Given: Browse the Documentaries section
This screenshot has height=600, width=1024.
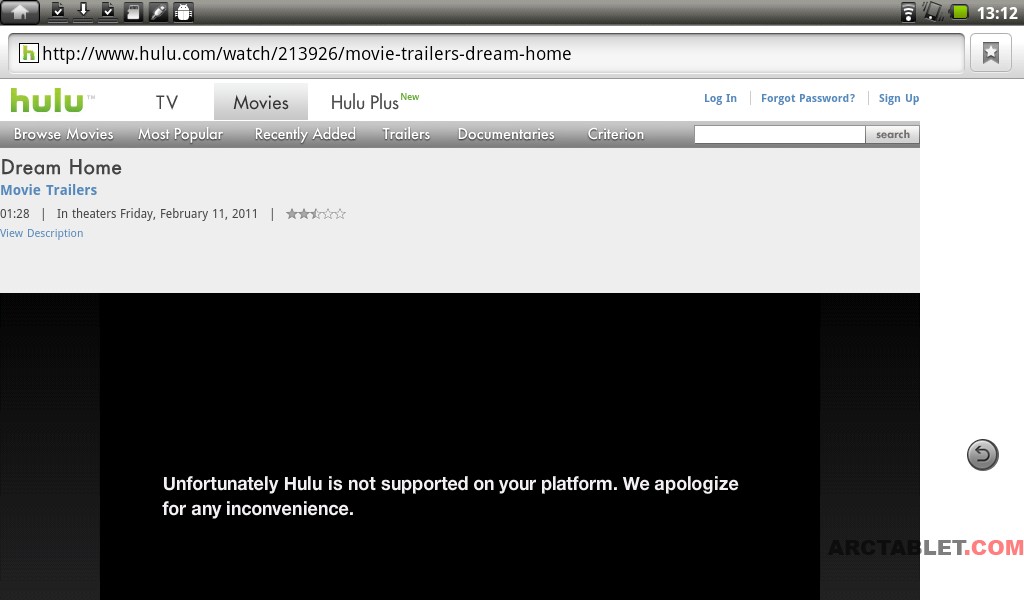Looking at the screenshot, I should [x=506, y=134].
